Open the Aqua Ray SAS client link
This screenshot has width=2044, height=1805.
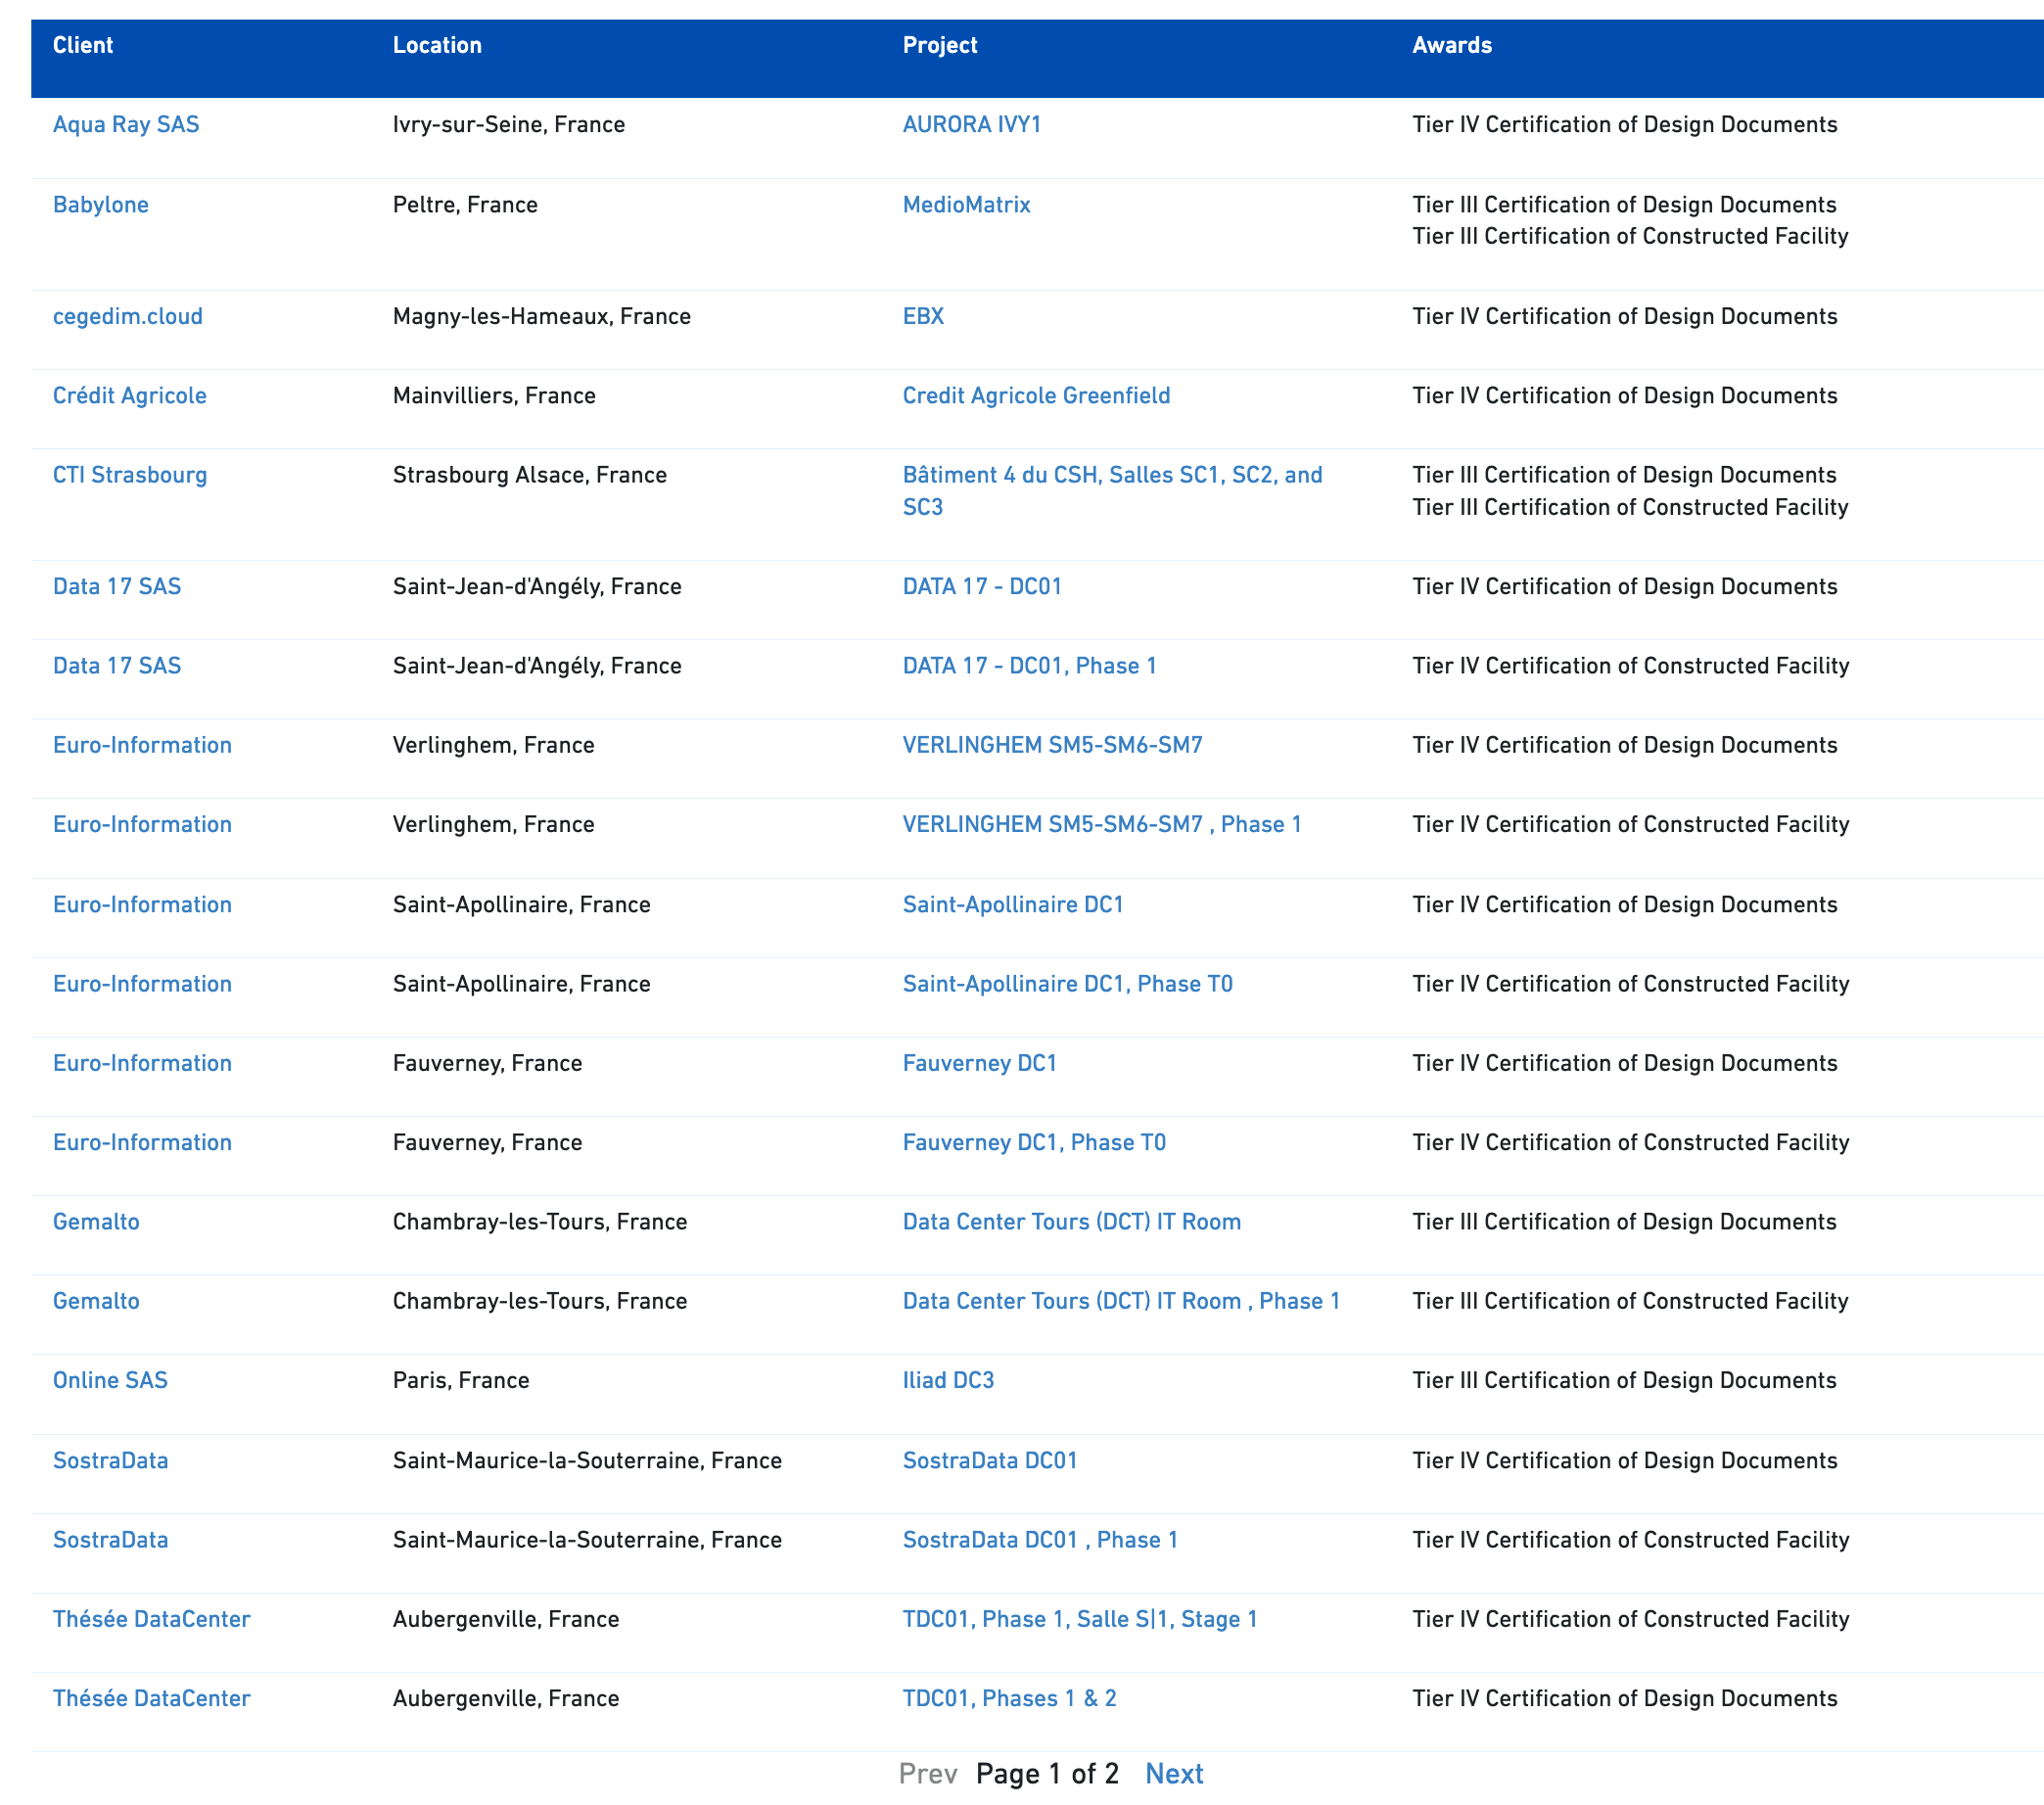(126, 125)
